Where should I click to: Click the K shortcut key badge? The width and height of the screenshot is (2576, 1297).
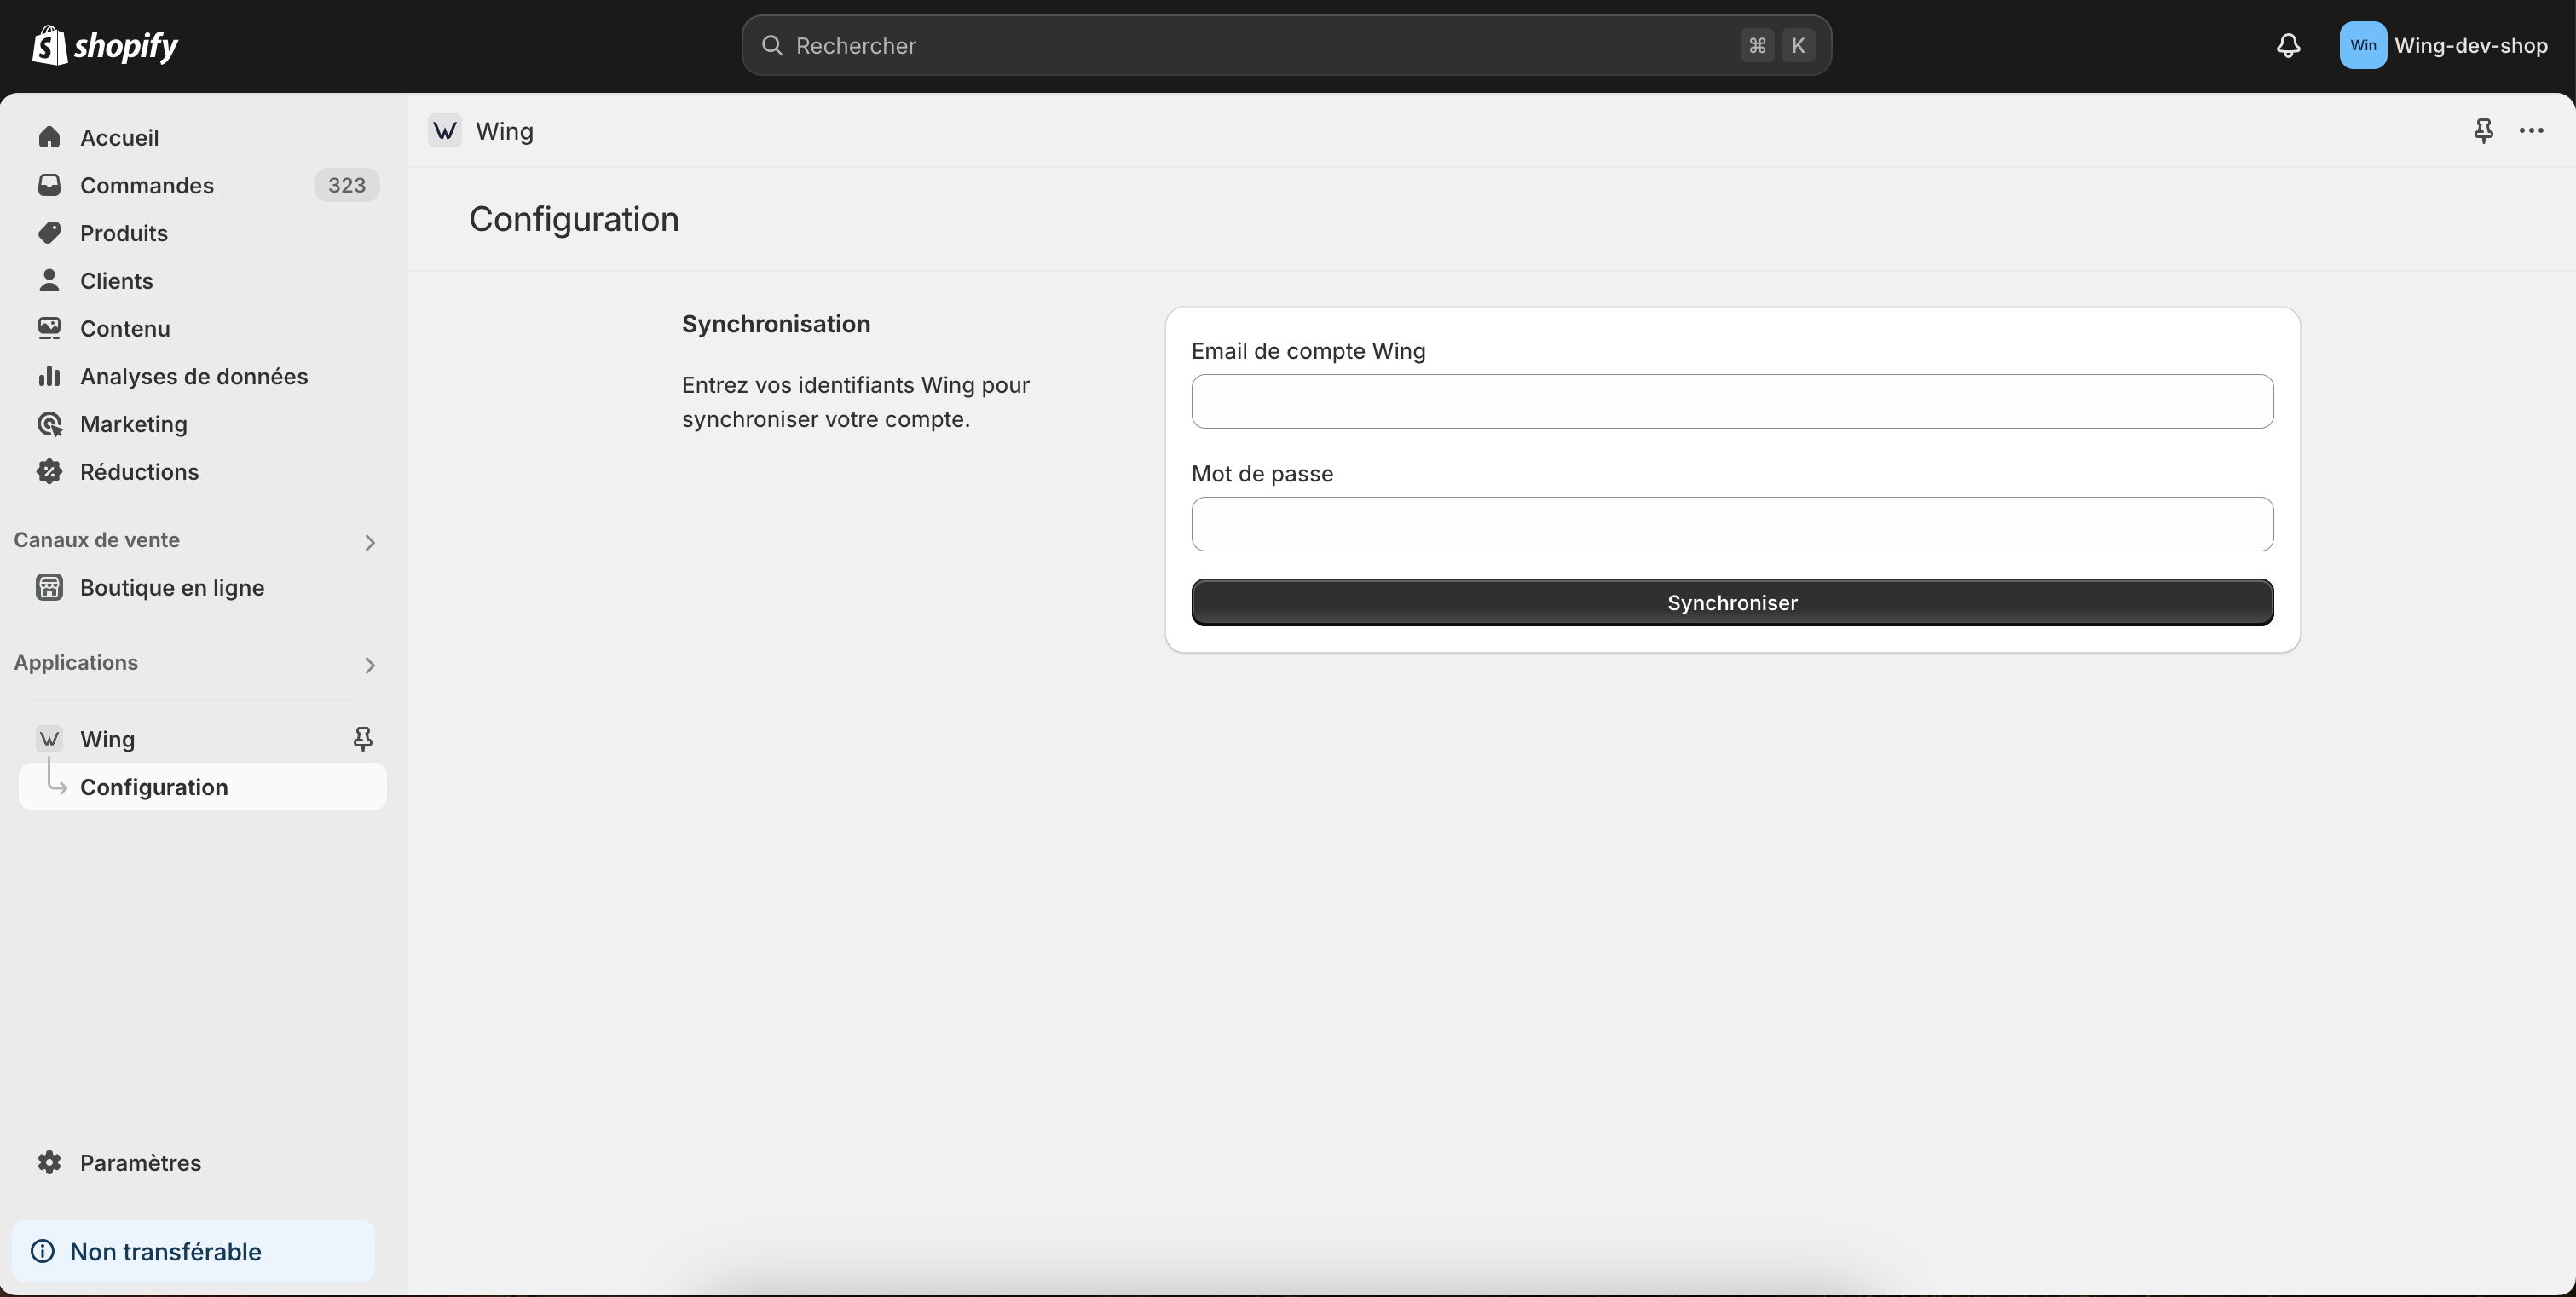coord(1798,45)
